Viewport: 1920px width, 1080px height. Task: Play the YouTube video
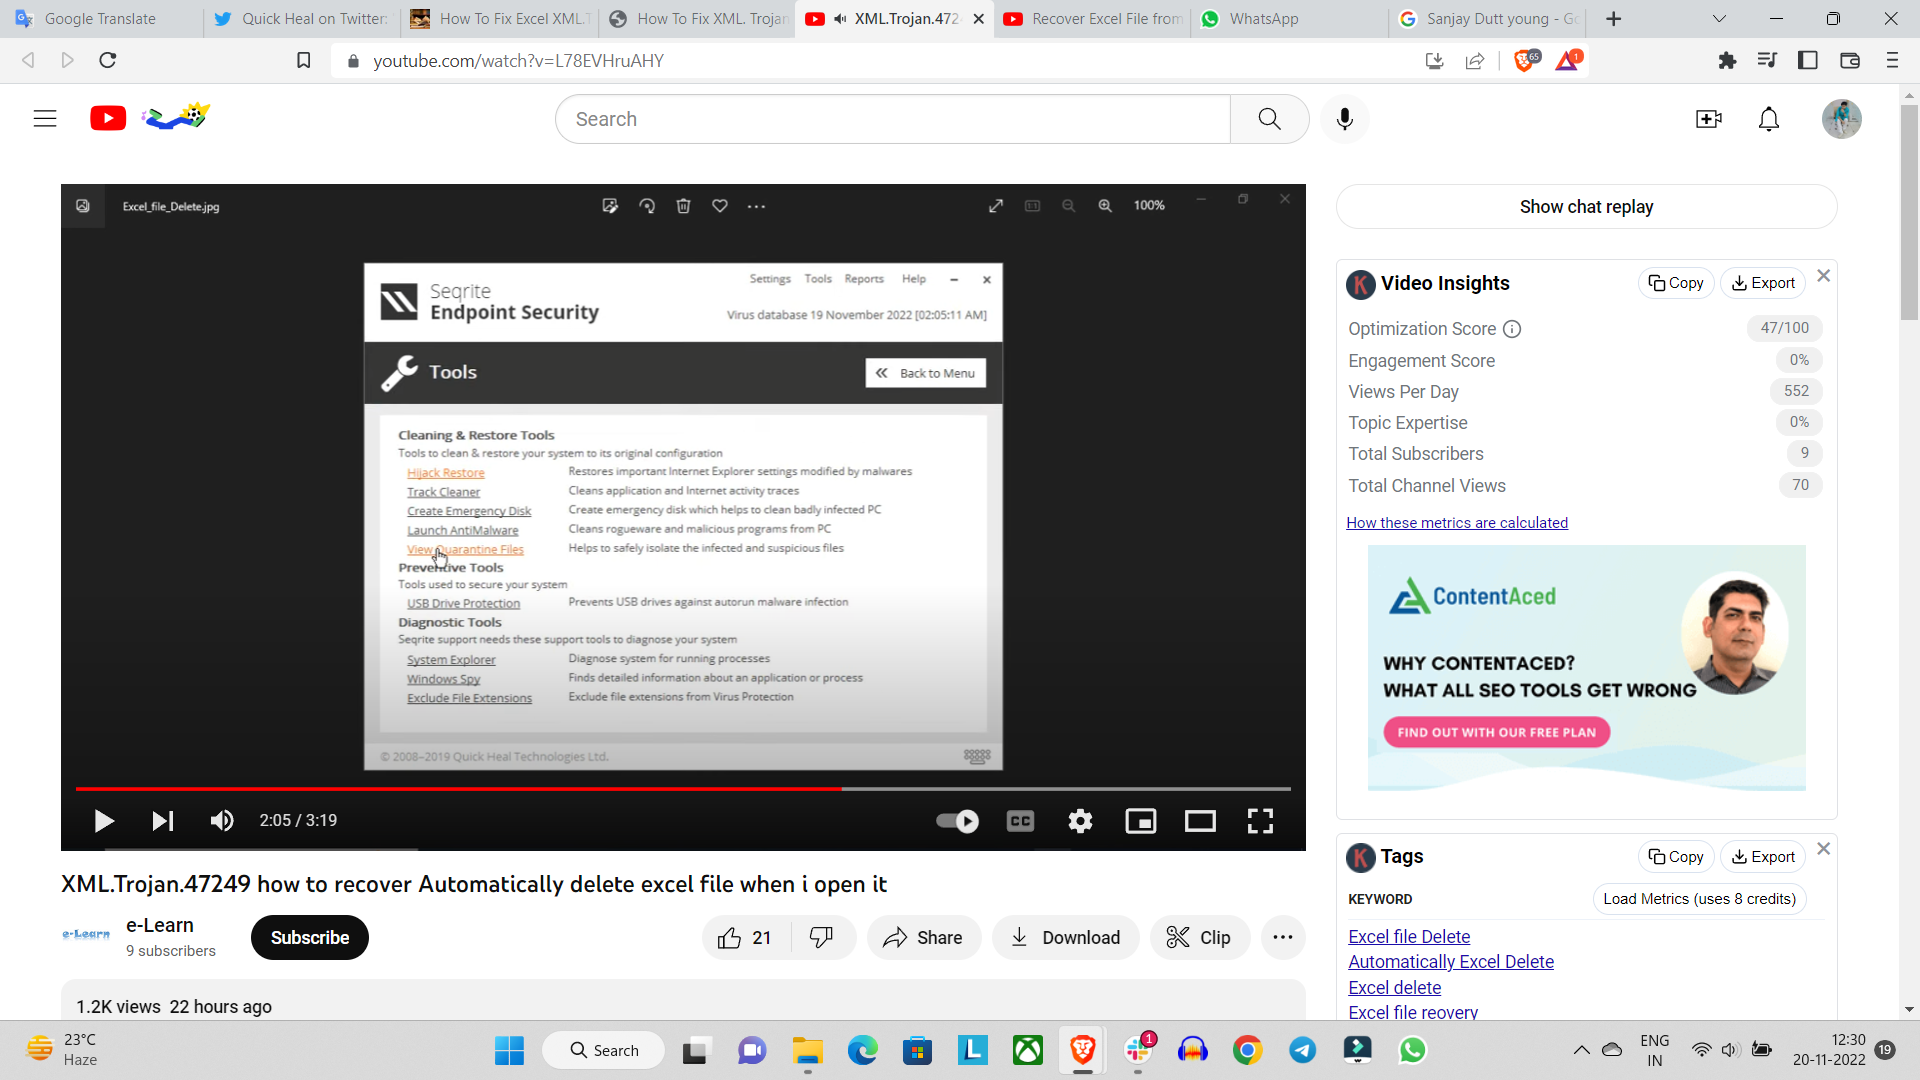tap(103, 821)
